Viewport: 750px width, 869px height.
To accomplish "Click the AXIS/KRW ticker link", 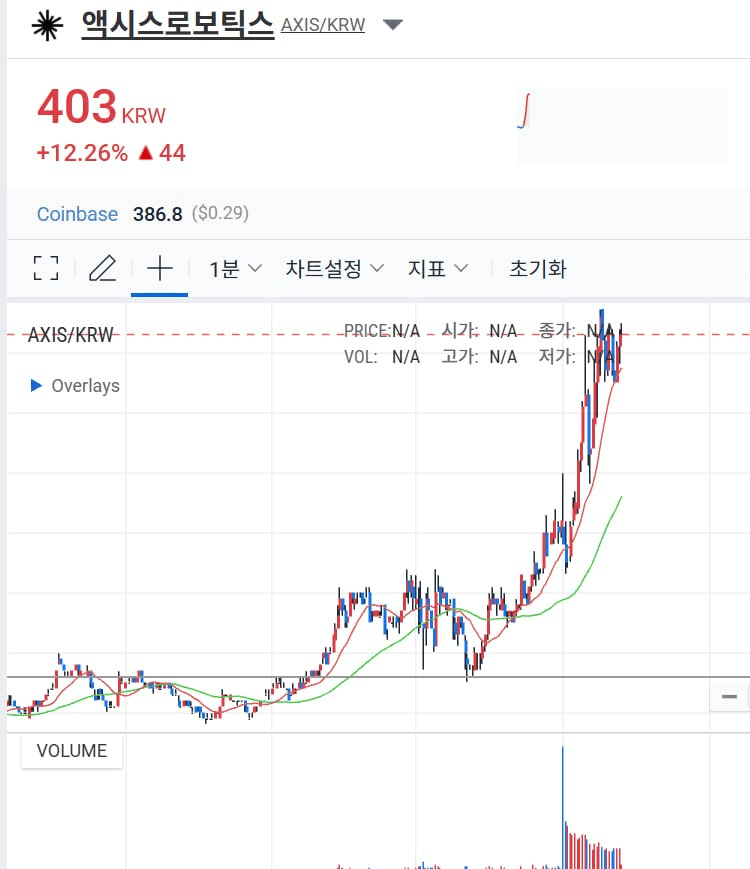I will pyautogui.click(x=323, y=25).
